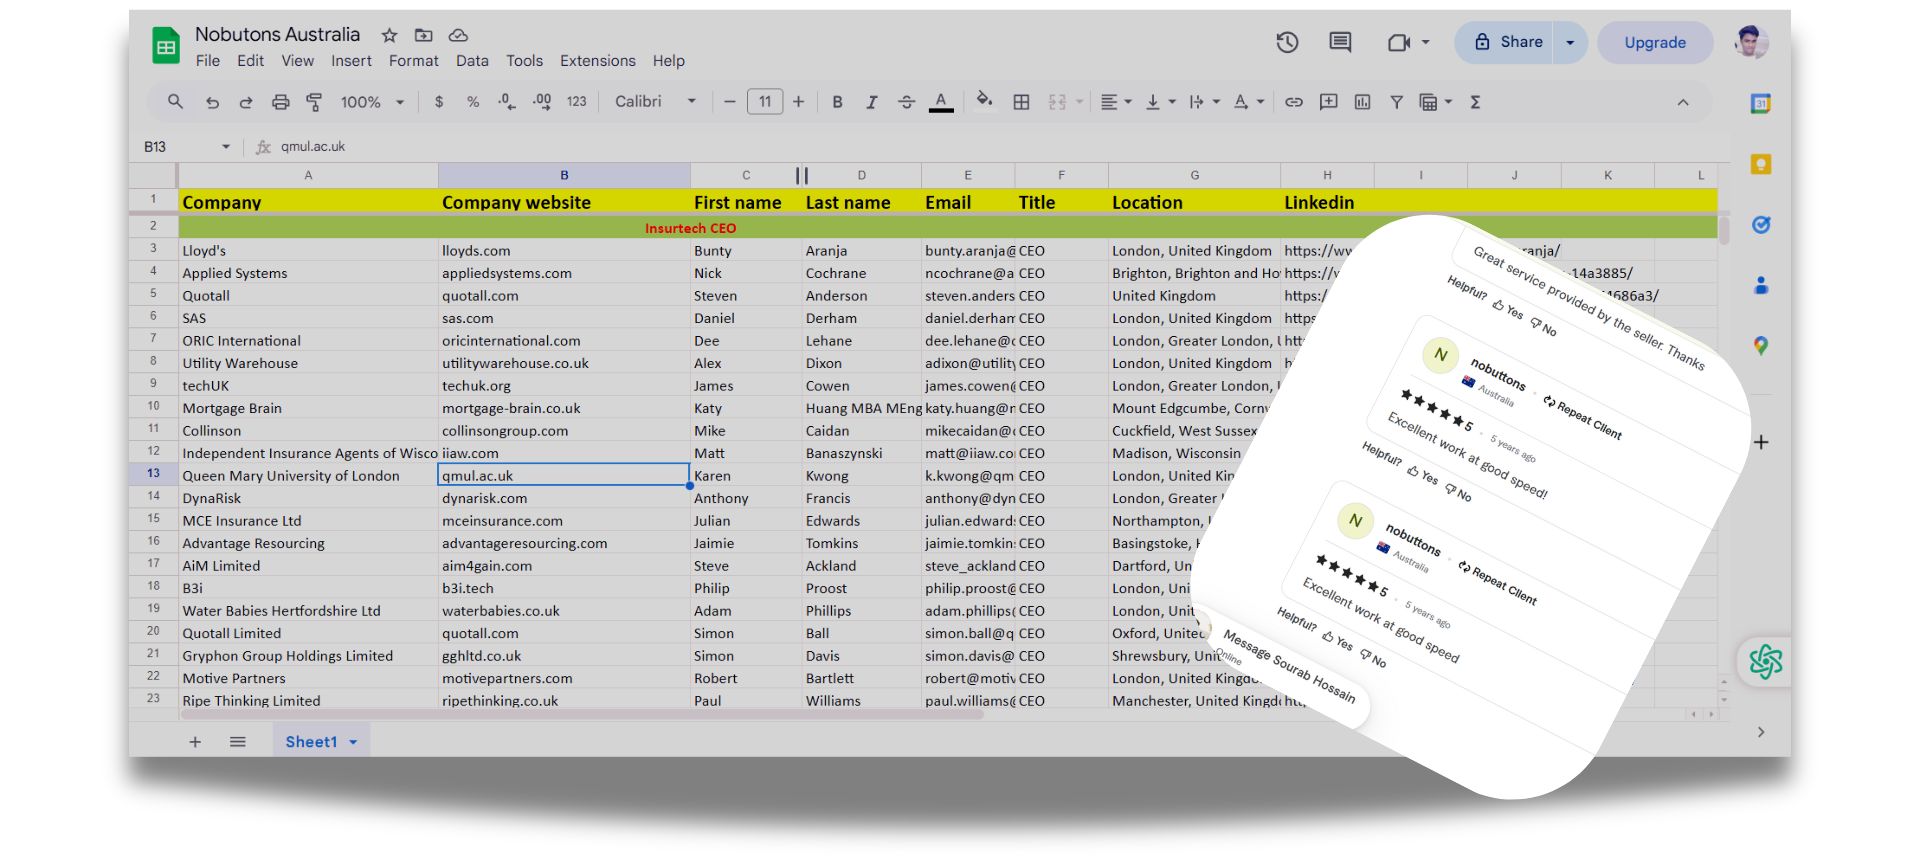The height and width of the screenshot is (863, 1920).
Task: Open horizontal align dropdown
Action: [x=1116, y=102]
